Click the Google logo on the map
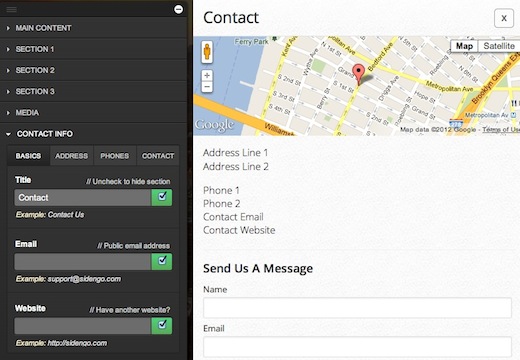Image resolution: width=520 pixels, height=360 pixels. click(214, 125)
